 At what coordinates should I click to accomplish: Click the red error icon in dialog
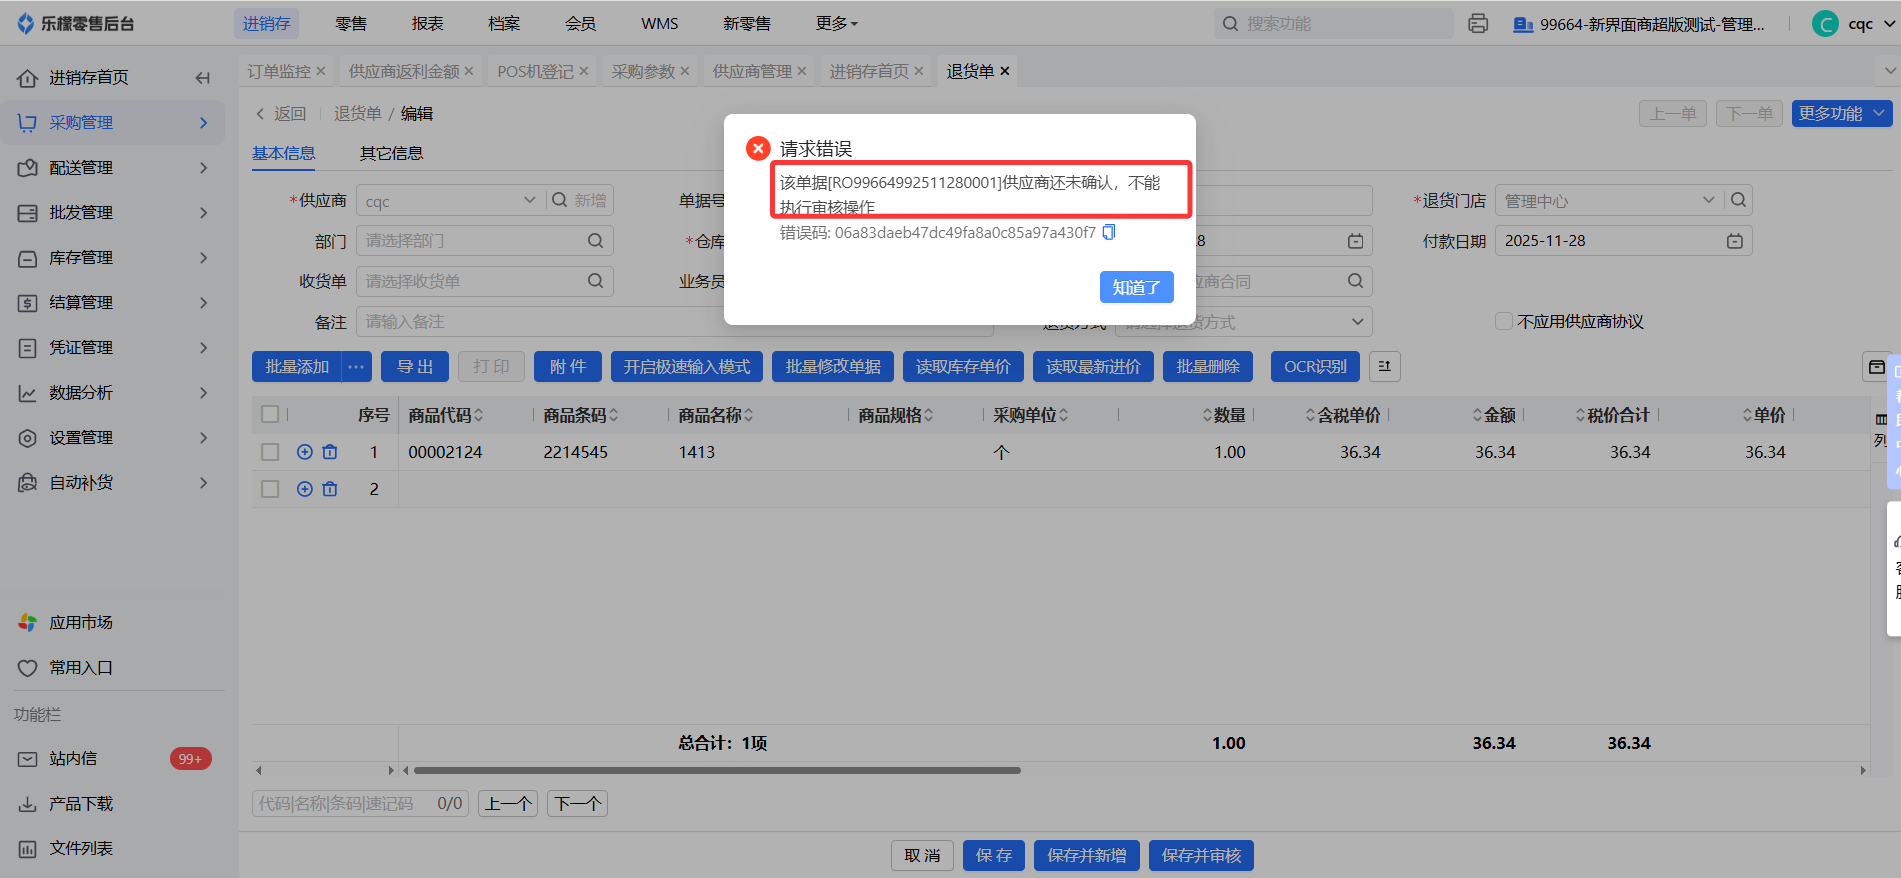pyautogui.click(x=758, y=149)
